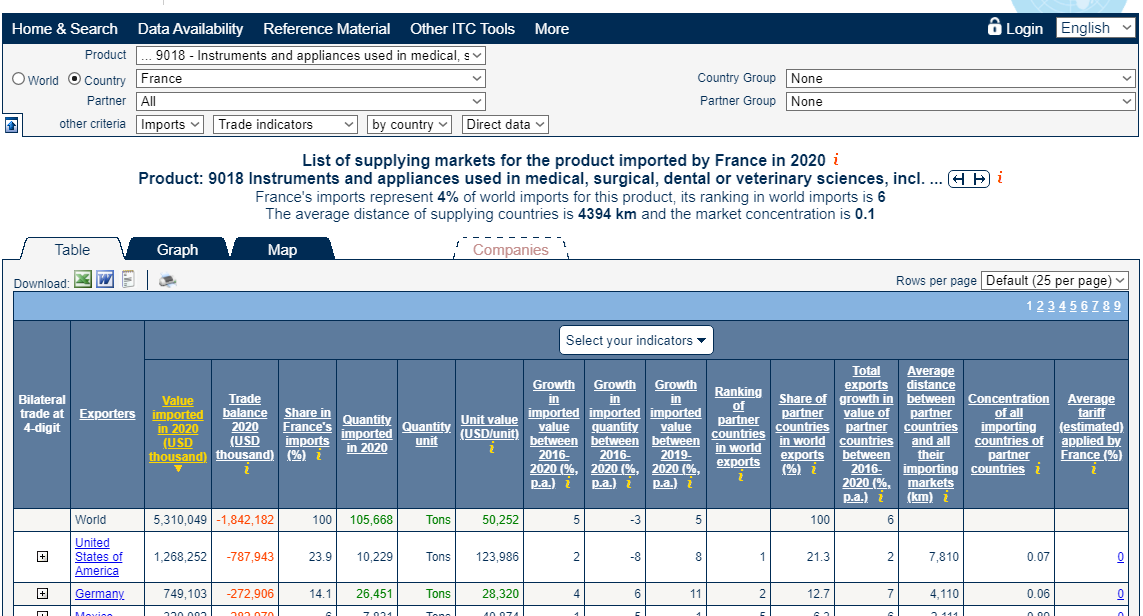This screenshot has height=616, width=1143.
Task: Open the info icon after the 2020 title
Action: tap(836, 159)
